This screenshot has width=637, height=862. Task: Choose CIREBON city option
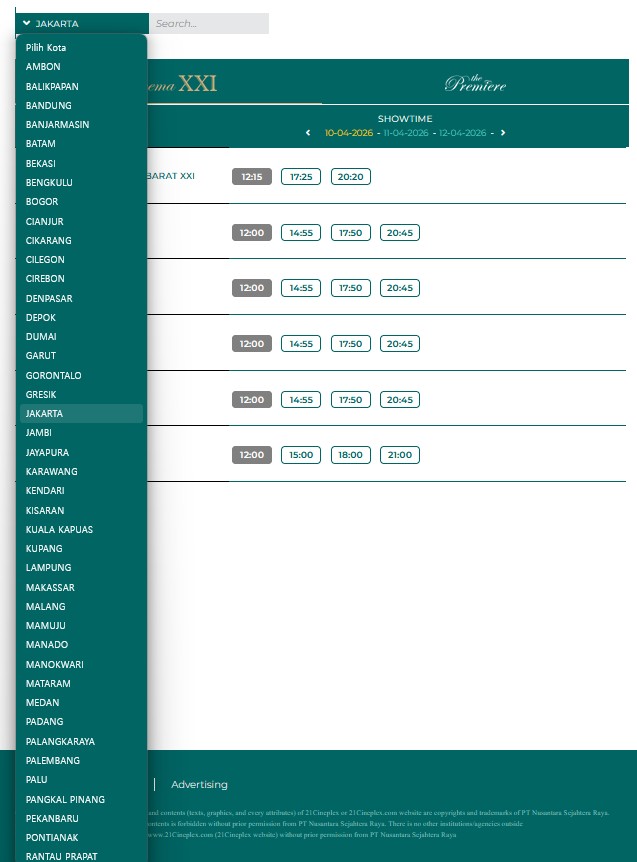point(81,278)
